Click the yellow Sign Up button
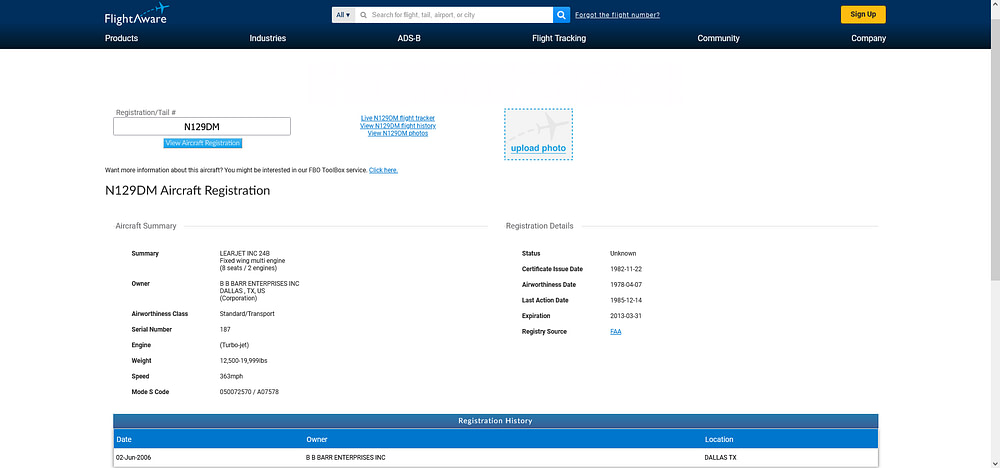The width and height of the screenshot is (1000, 468). pyautogui.click(x=863, y=14)
